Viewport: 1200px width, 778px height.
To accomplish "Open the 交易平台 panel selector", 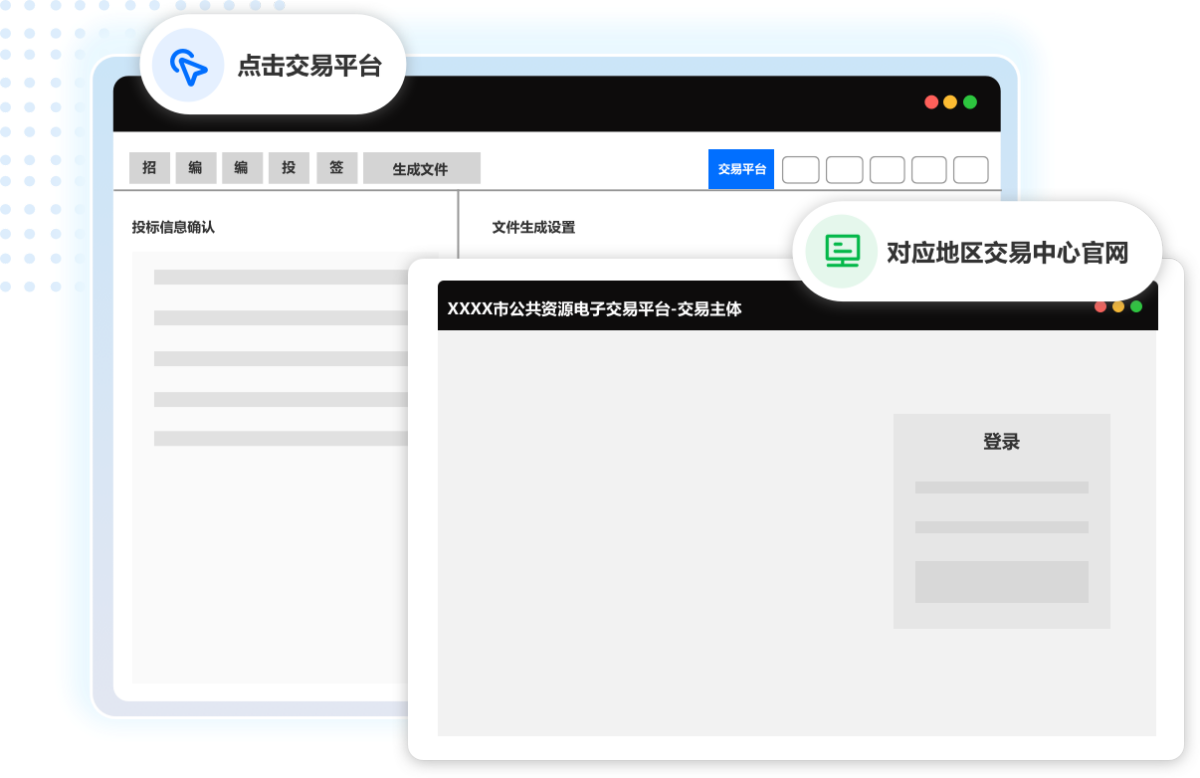I will pos(741,169).
